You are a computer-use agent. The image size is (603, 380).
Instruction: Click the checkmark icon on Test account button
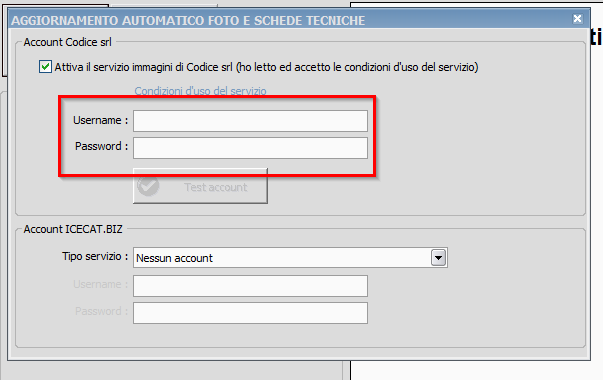148,187
